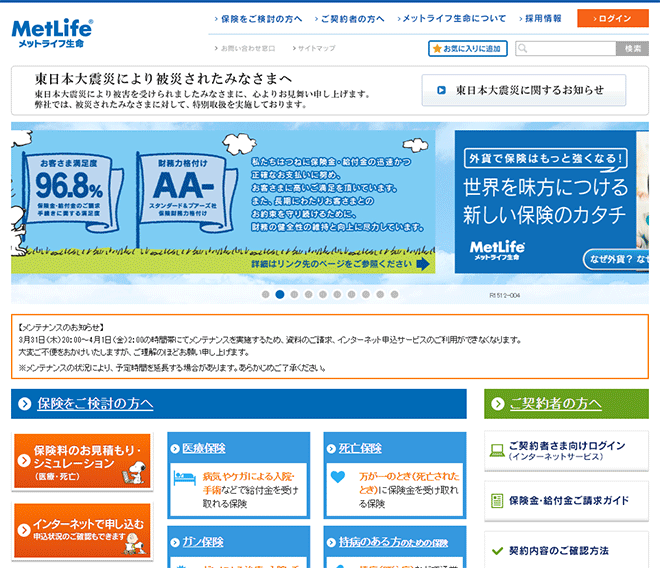Open 医療保険 category link
The width and height of the screenshot is (660, 568).
point(204,448)
